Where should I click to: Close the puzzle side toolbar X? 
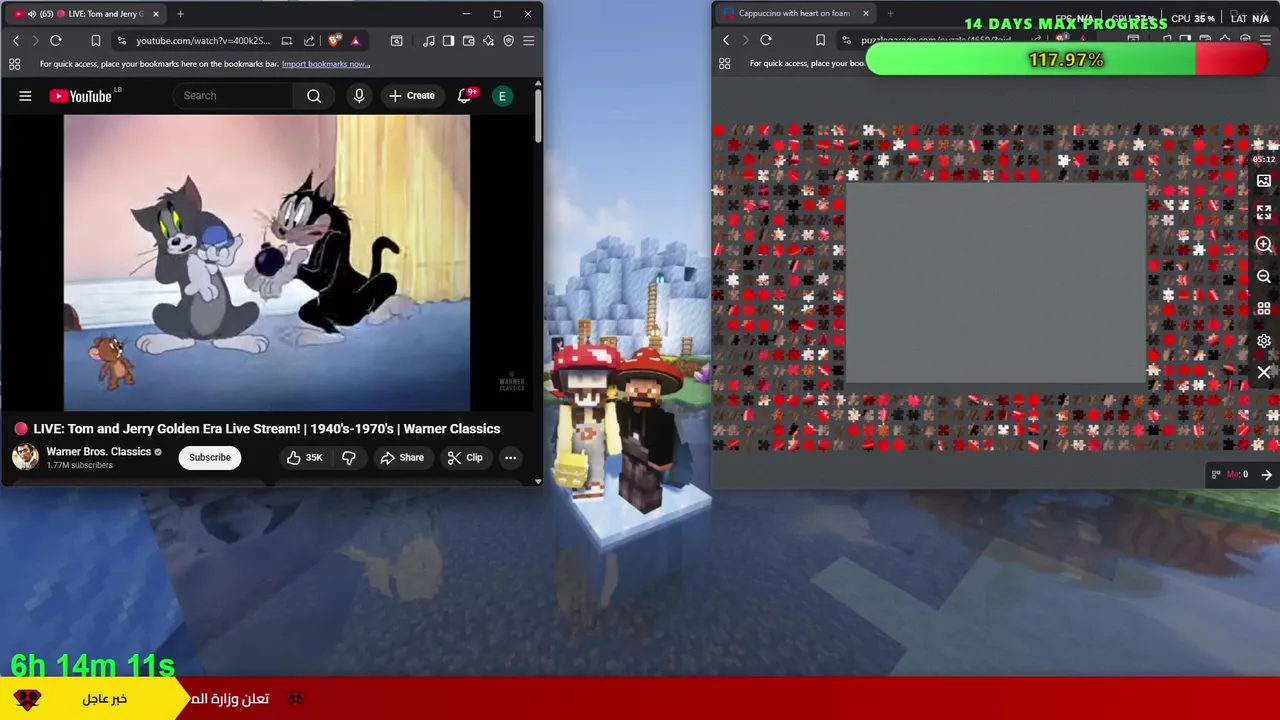[x=1264, y=373]
